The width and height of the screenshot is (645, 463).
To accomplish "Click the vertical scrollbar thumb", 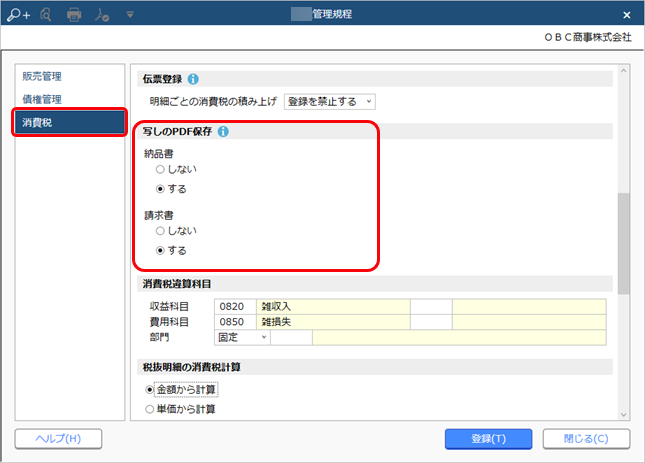I will tap(624, 243).
